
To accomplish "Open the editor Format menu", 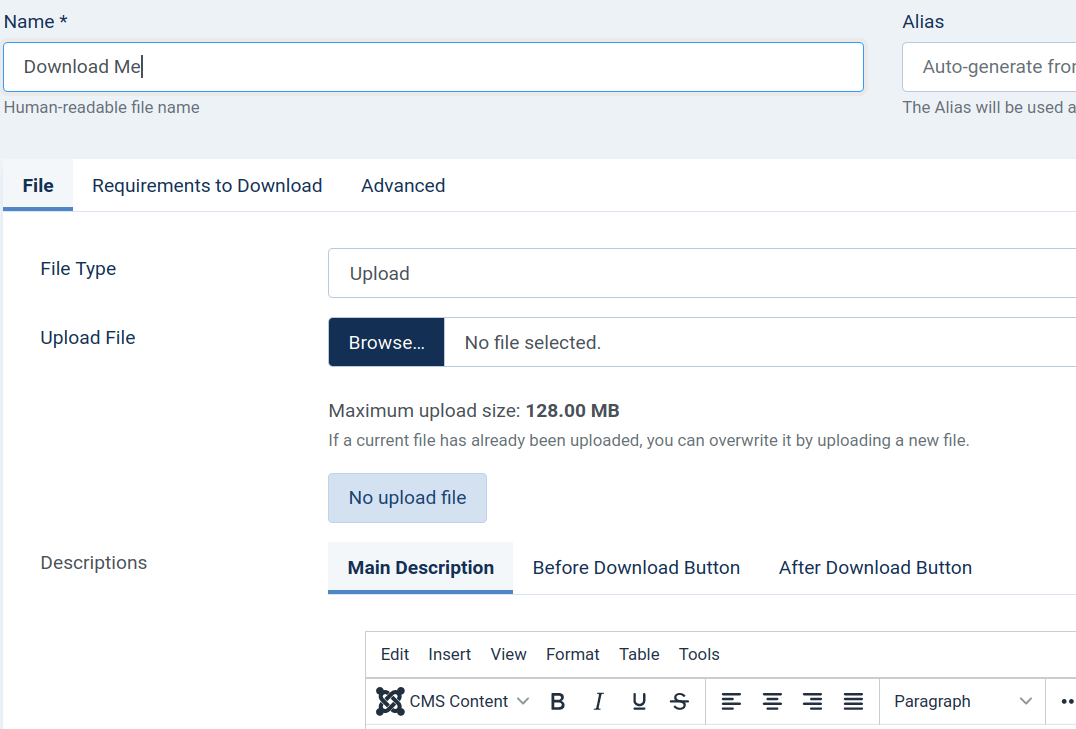I will [x=572, y=654].
